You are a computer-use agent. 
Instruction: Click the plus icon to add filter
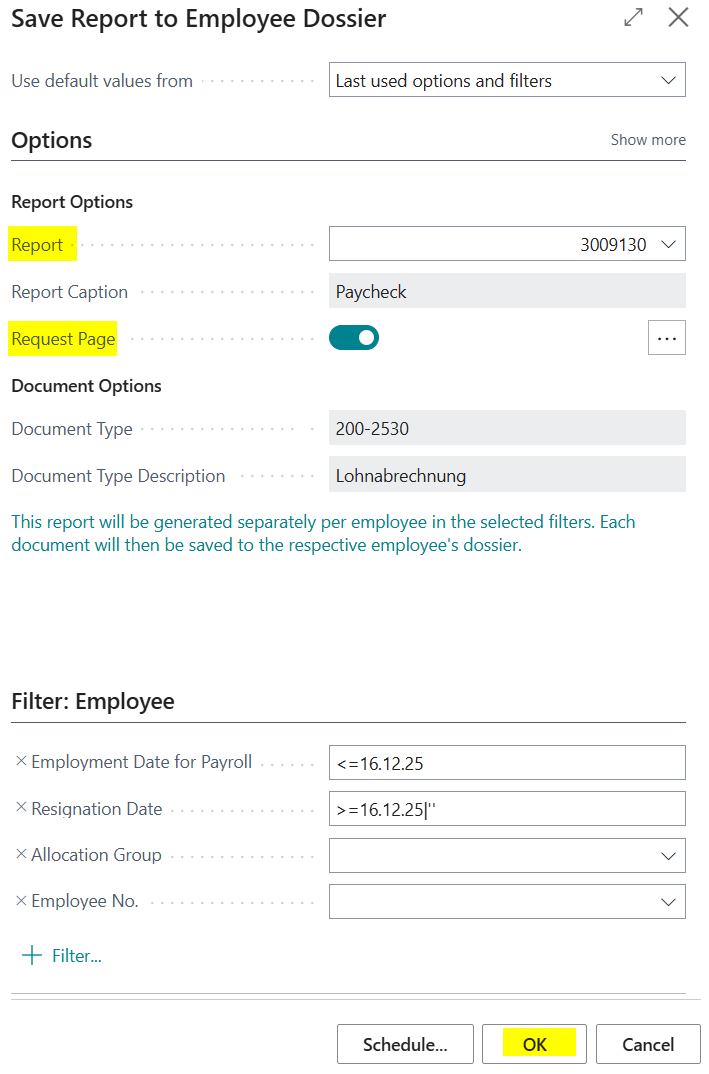tap(33, 956)
